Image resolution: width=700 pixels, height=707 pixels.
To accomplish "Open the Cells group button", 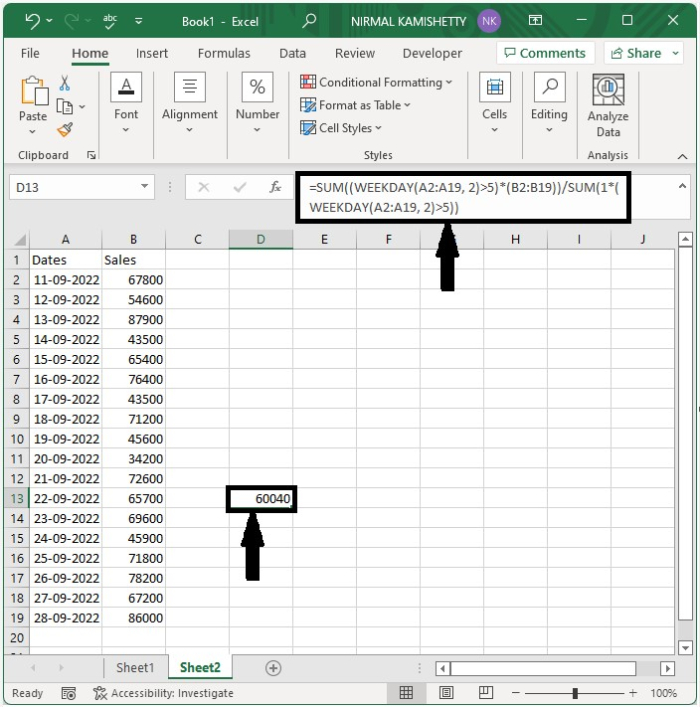I will tap(495, 103).
